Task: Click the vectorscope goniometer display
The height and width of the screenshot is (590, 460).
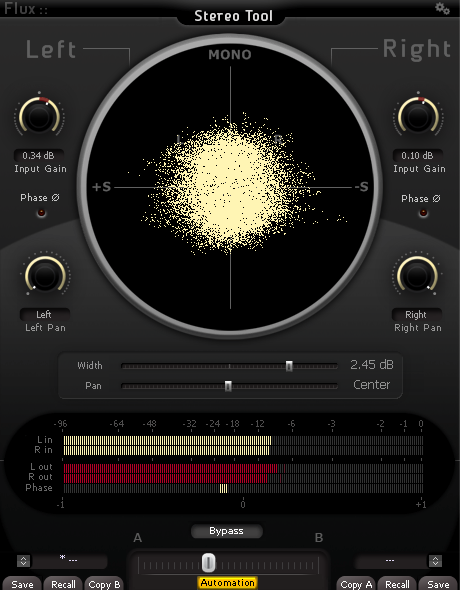Action: 230,187
